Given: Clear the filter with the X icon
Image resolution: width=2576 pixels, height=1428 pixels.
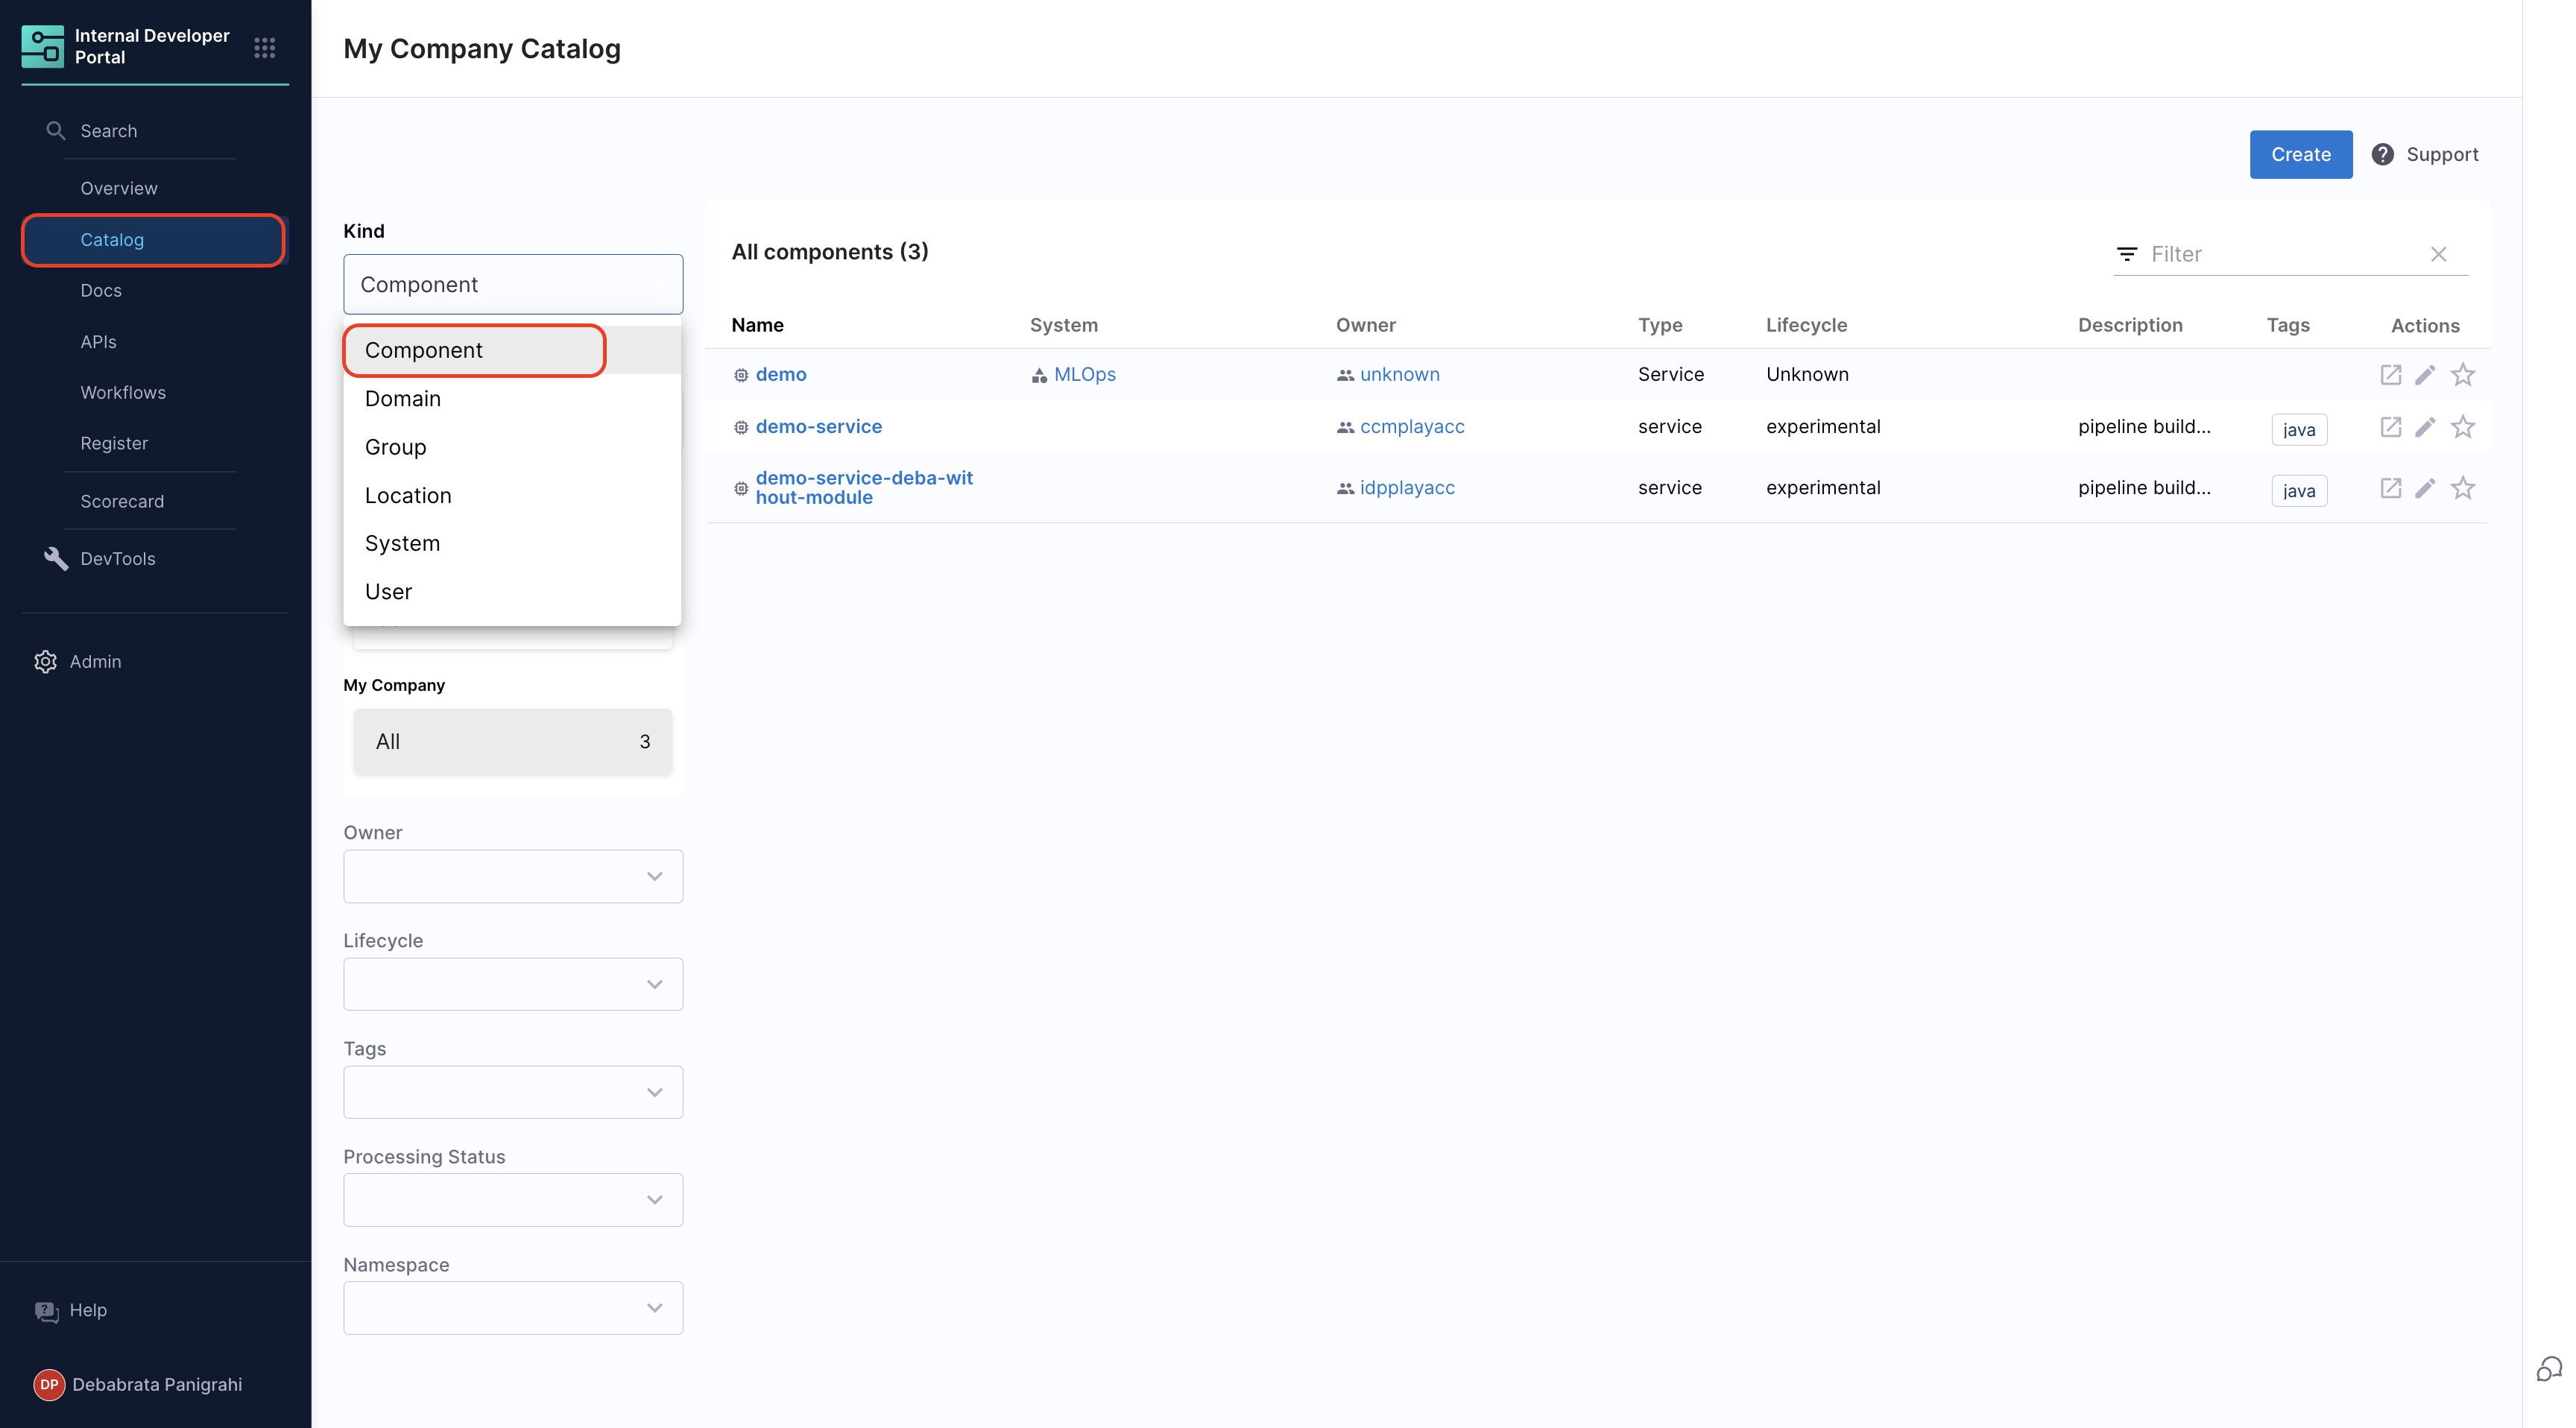Looking at the screenshot, I should point(2438,254).
